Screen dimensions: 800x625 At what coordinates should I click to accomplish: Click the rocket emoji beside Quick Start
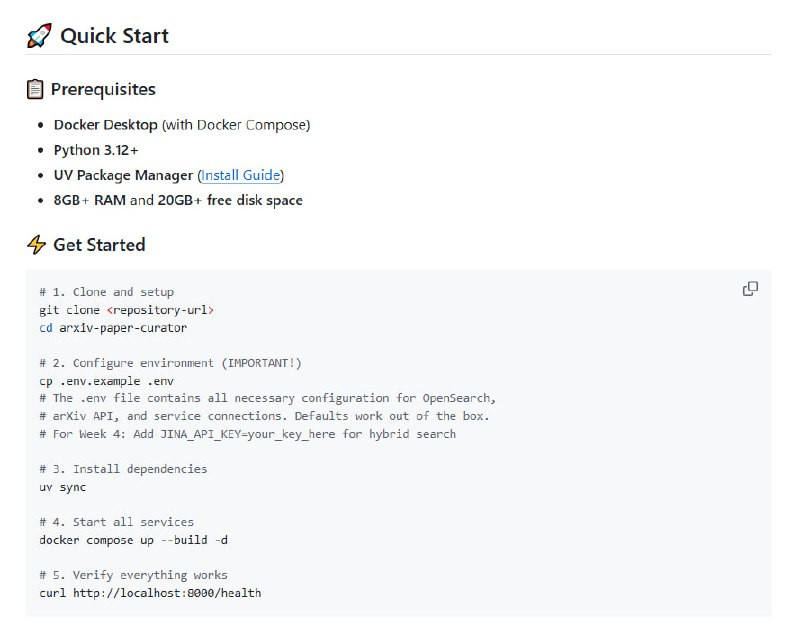pos(39,36)
